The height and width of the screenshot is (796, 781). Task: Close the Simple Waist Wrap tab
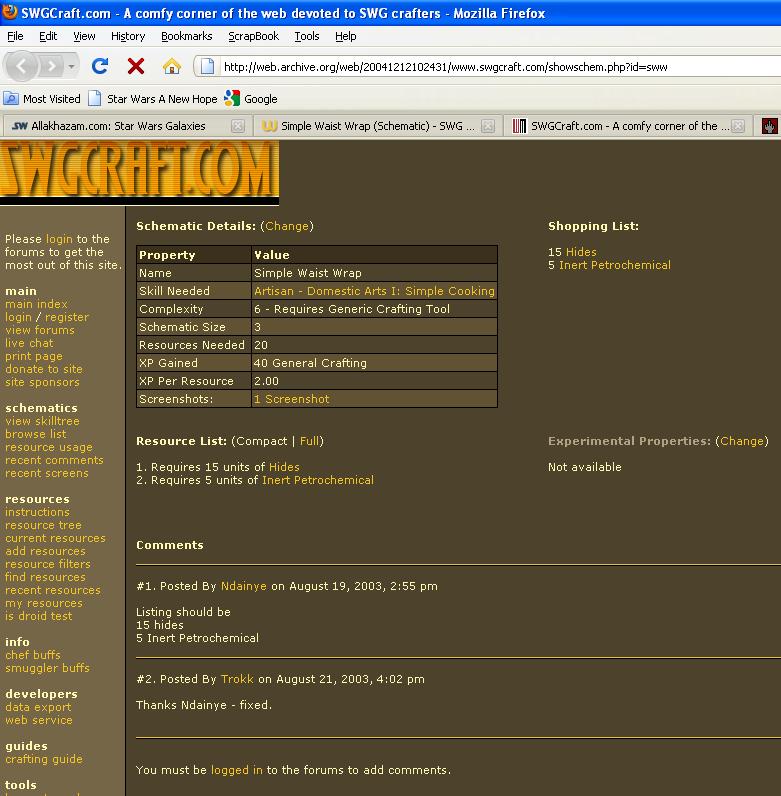(489, 126)
